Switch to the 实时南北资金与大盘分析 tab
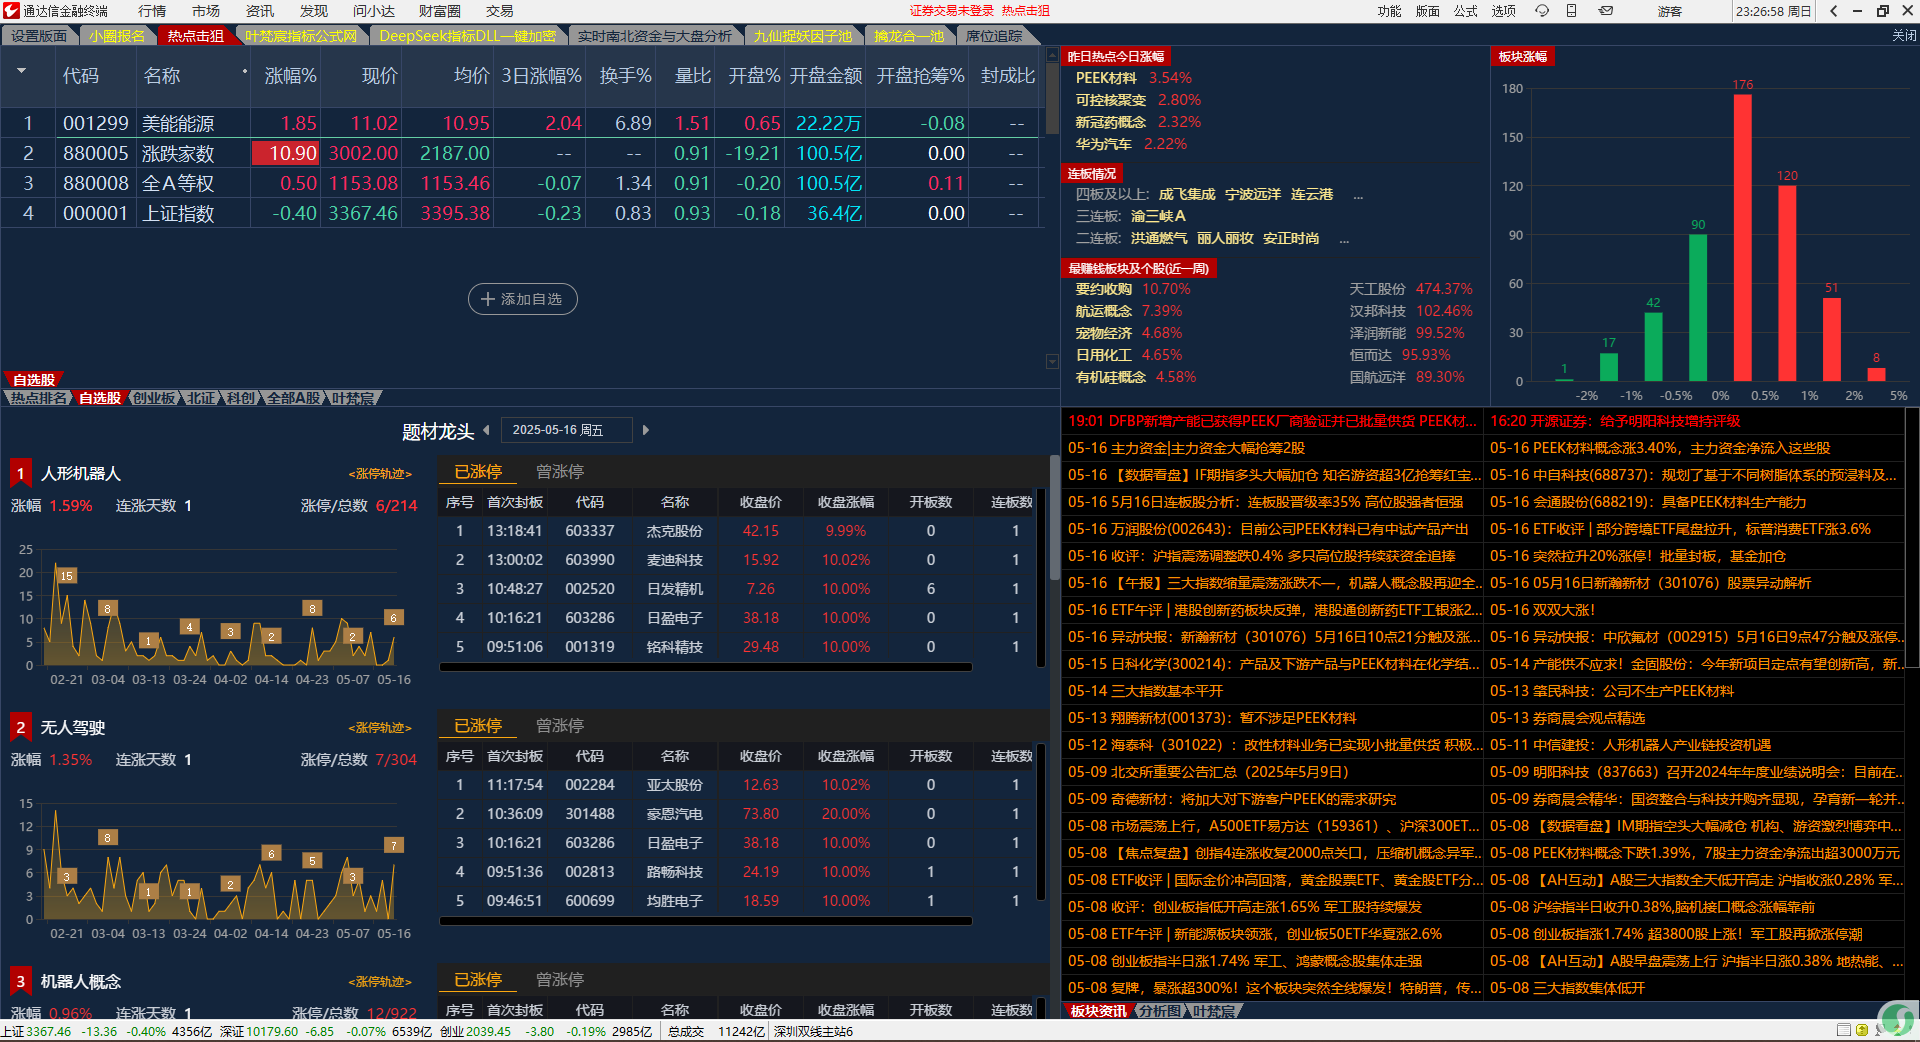 pyautogui.click(x=655, y=36)
